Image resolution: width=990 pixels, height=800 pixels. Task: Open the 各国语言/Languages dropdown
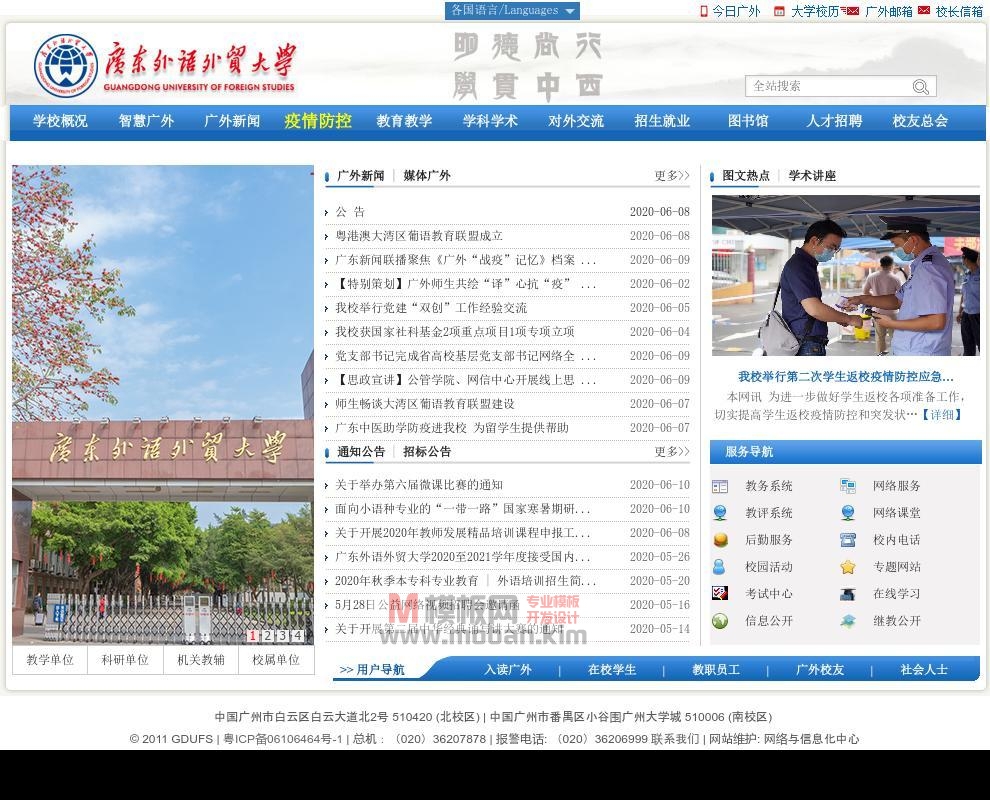point(512,10)
